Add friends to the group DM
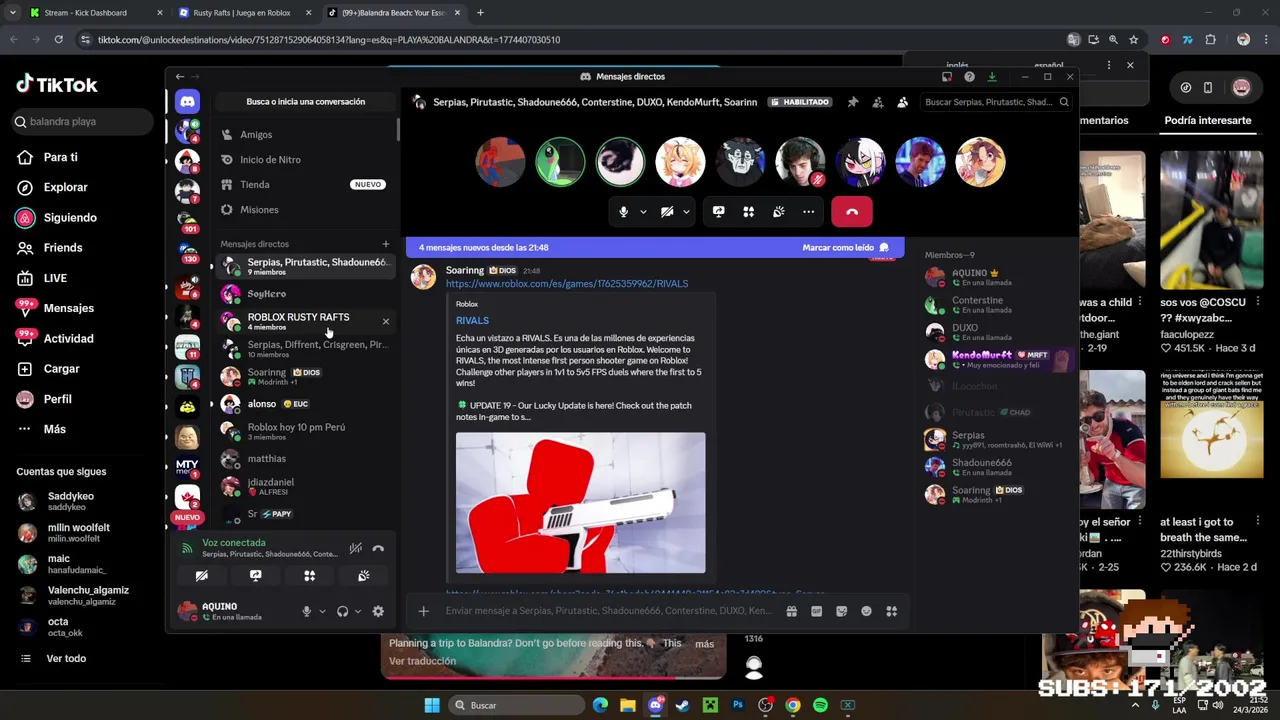Image resolution: width=1280 pixels, height=720 pixels. point(877,102)
